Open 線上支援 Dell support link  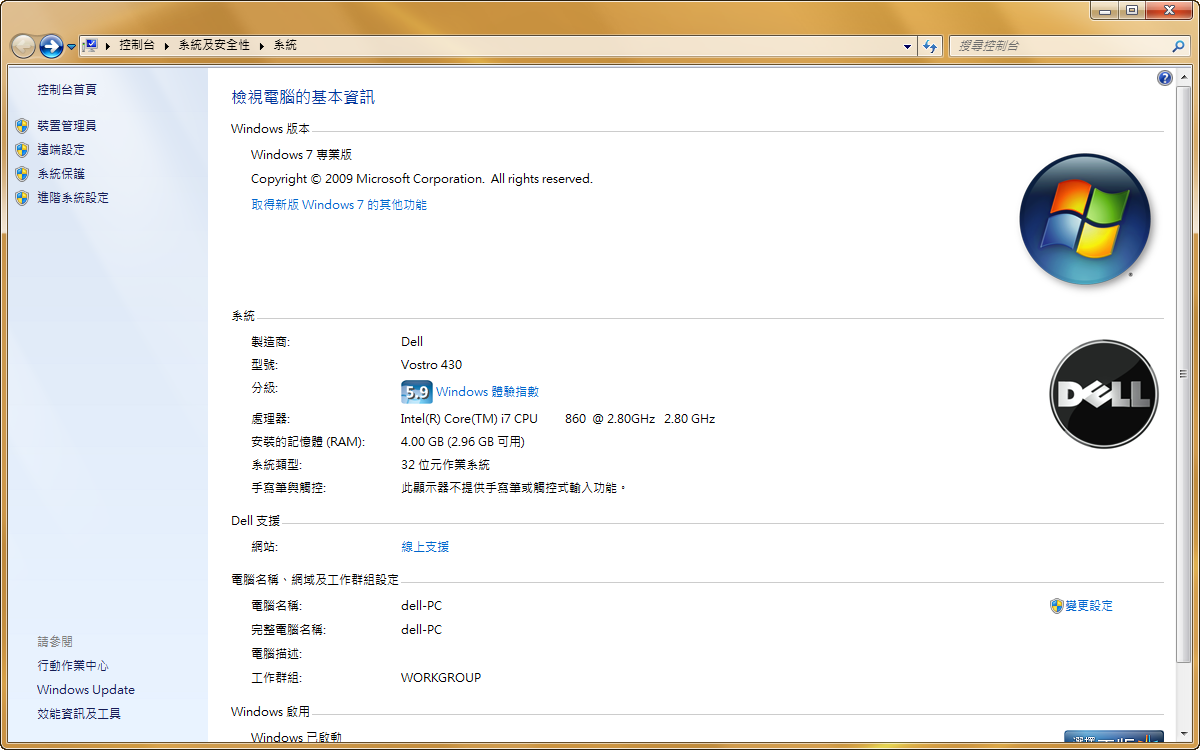[425, 547]
